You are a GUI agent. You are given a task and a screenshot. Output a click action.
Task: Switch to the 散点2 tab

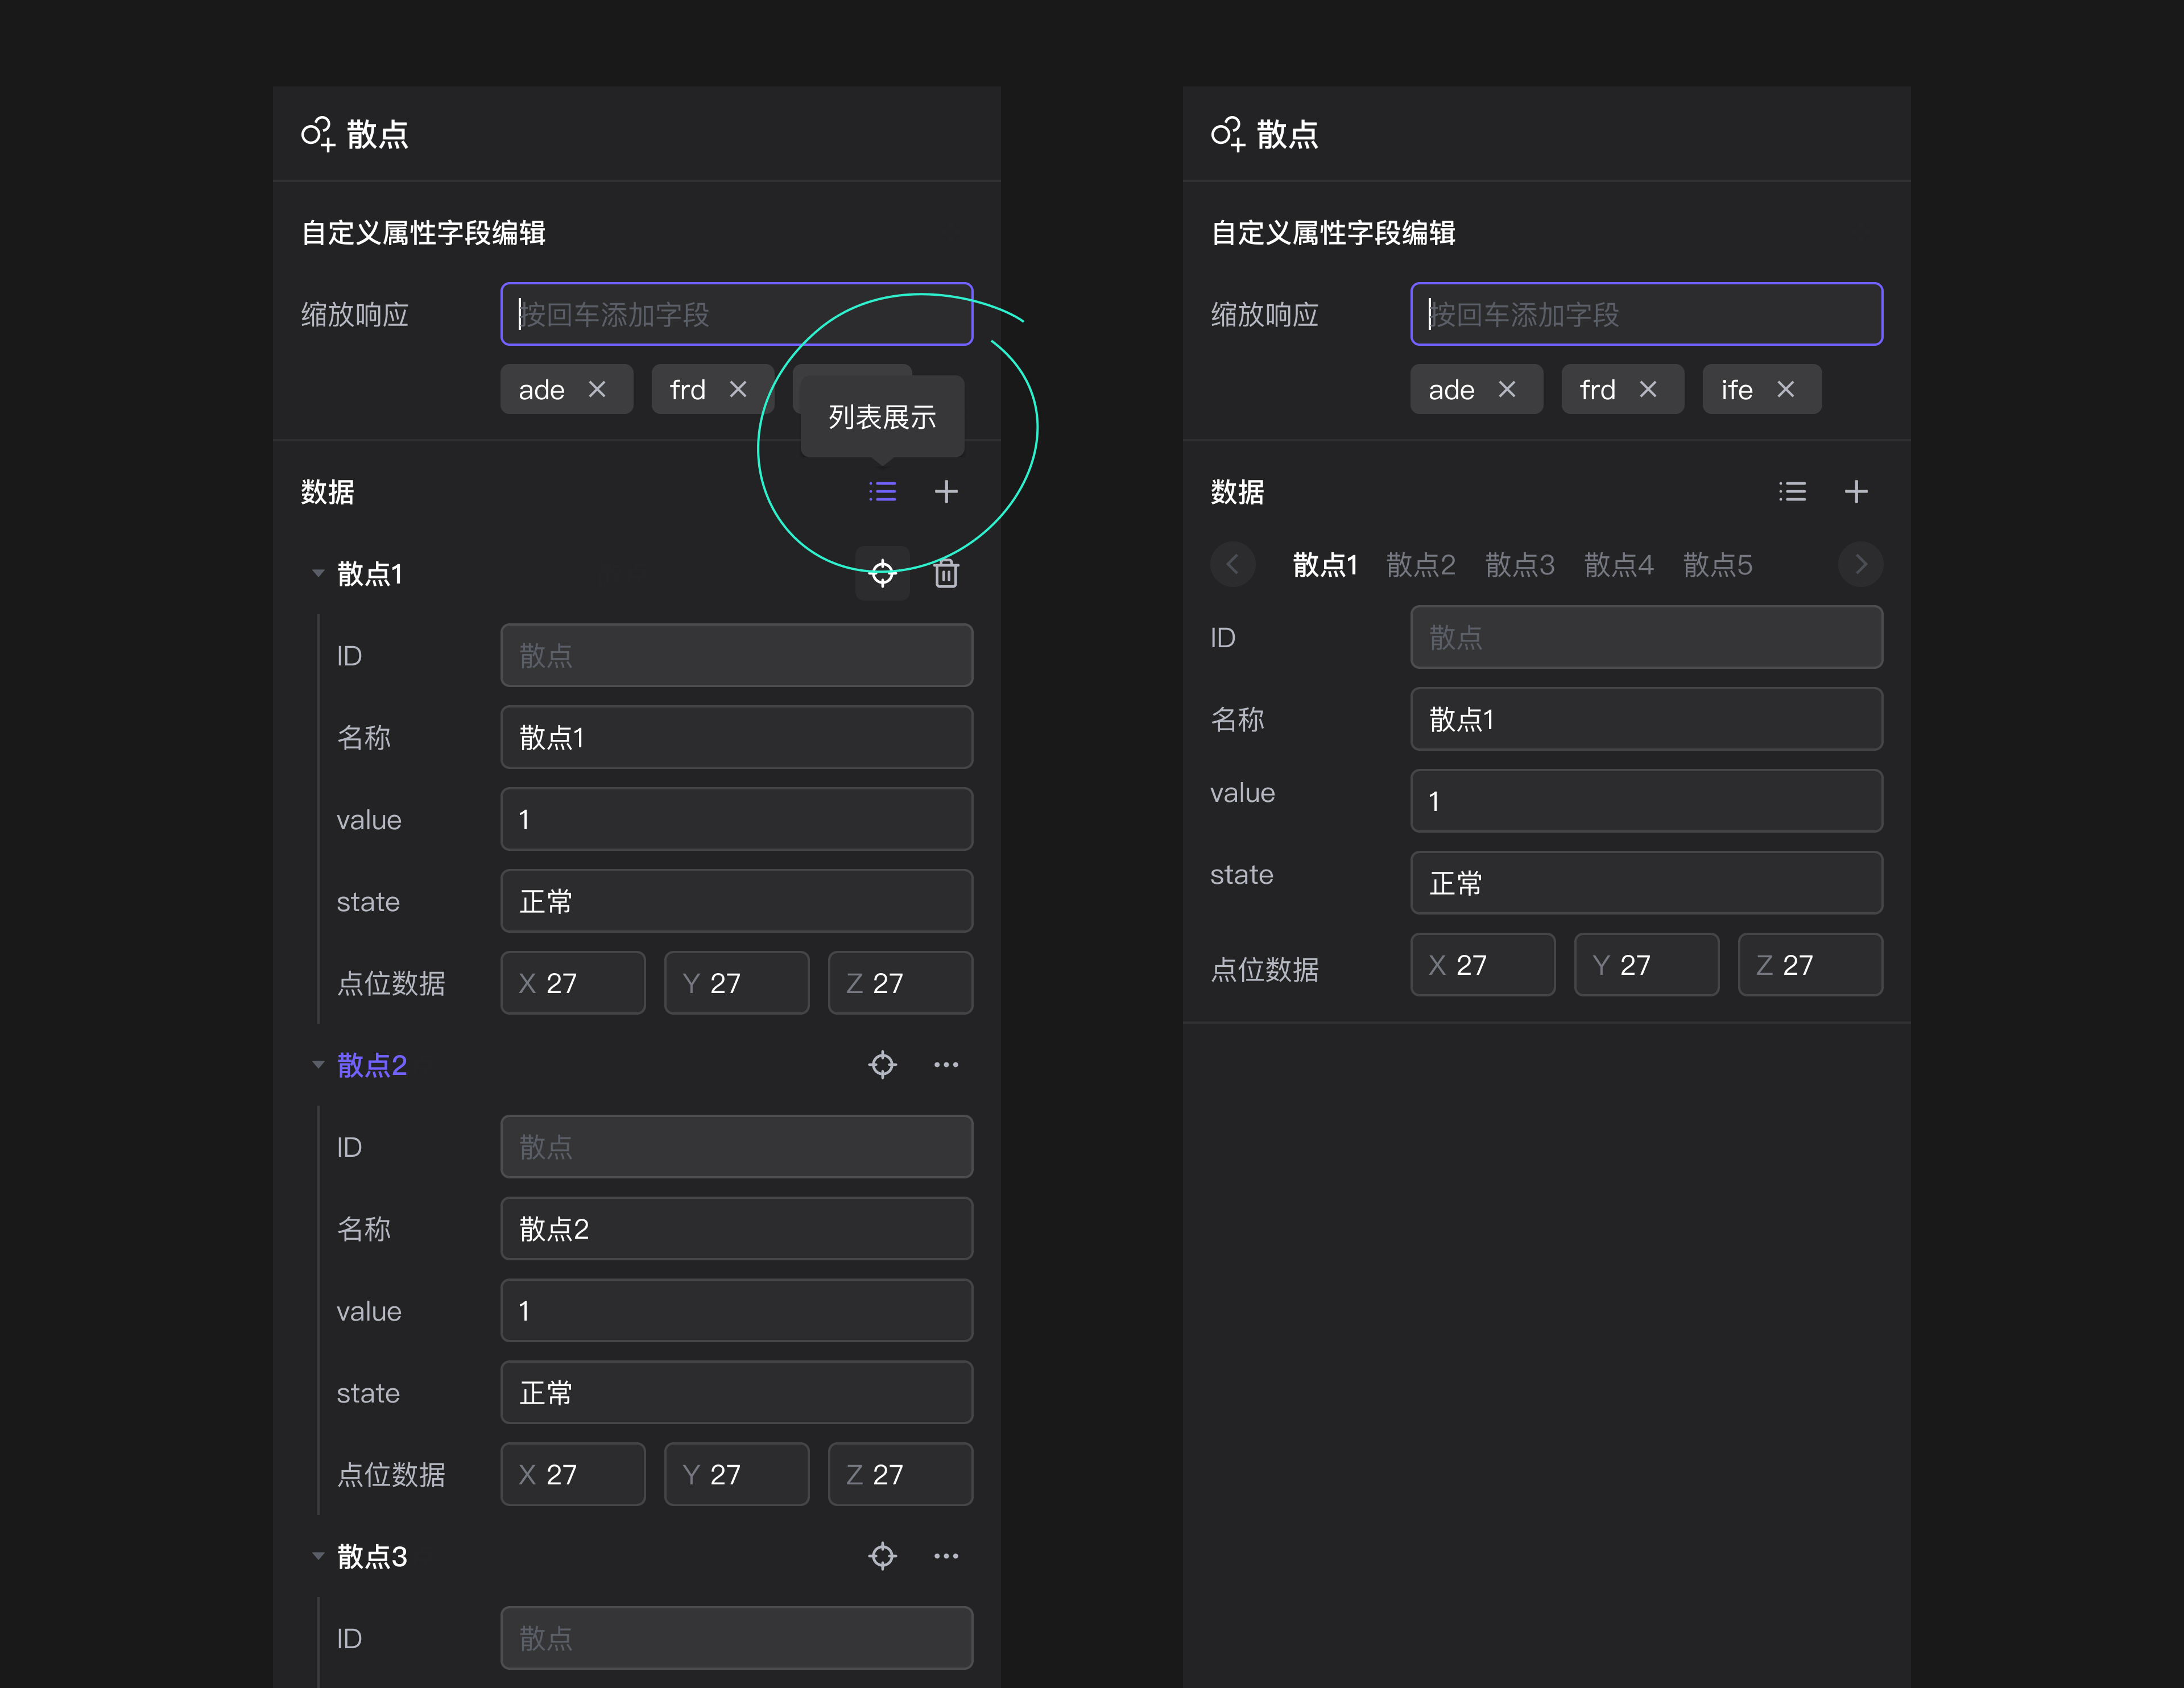[x=1421, y=564]
